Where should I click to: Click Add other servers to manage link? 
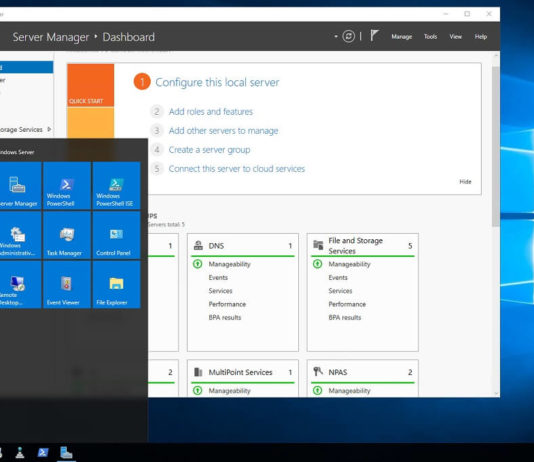pyautogui.click(x=223, y=131)
